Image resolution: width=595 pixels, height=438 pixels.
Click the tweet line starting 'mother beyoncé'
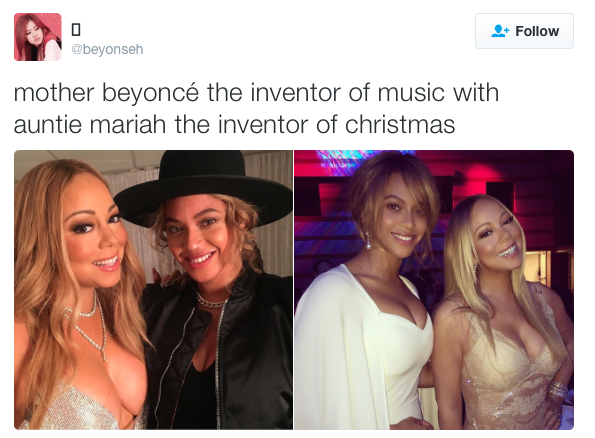click(256, 93)
